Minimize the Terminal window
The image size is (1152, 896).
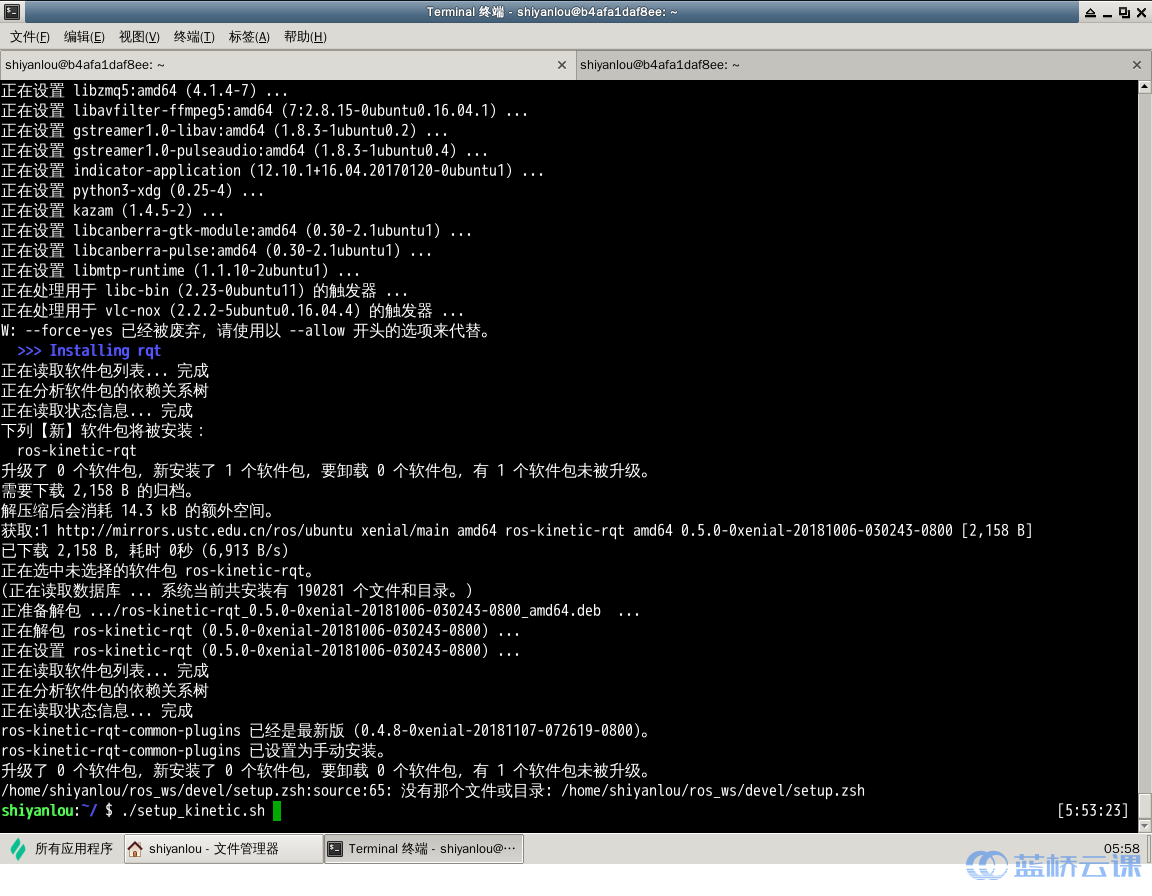click(x=1106, y=11)
